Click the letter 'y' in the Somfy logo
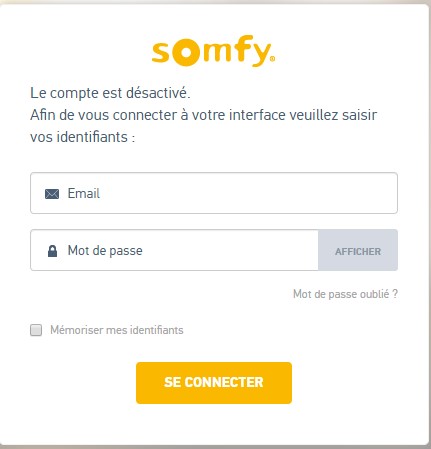431x449 pixels. click(259, 55)
